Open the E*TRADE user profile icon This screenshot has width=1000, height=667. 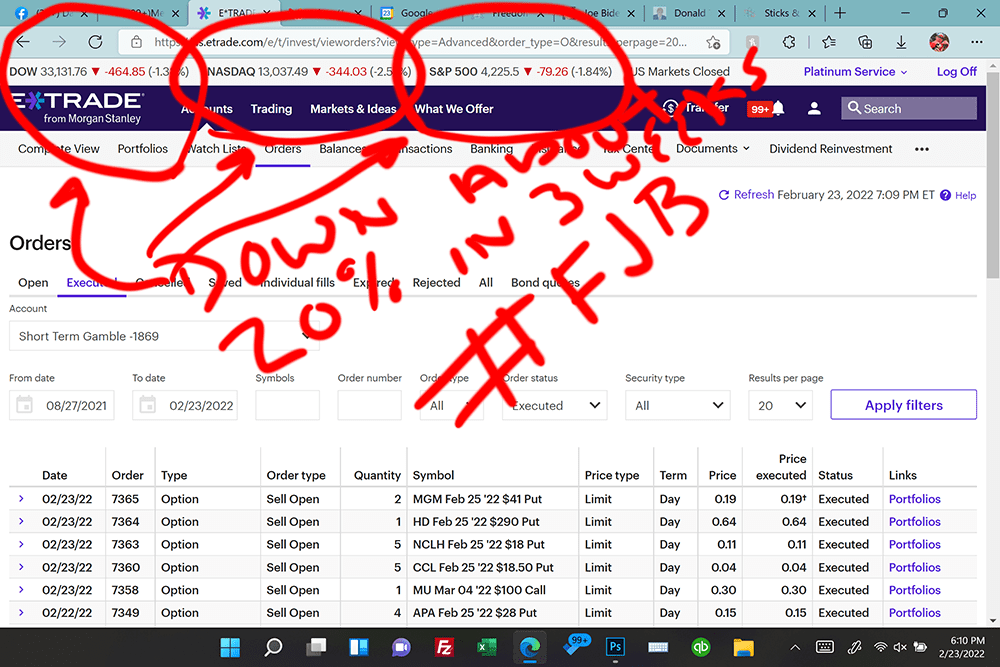(x=814, y=109)
